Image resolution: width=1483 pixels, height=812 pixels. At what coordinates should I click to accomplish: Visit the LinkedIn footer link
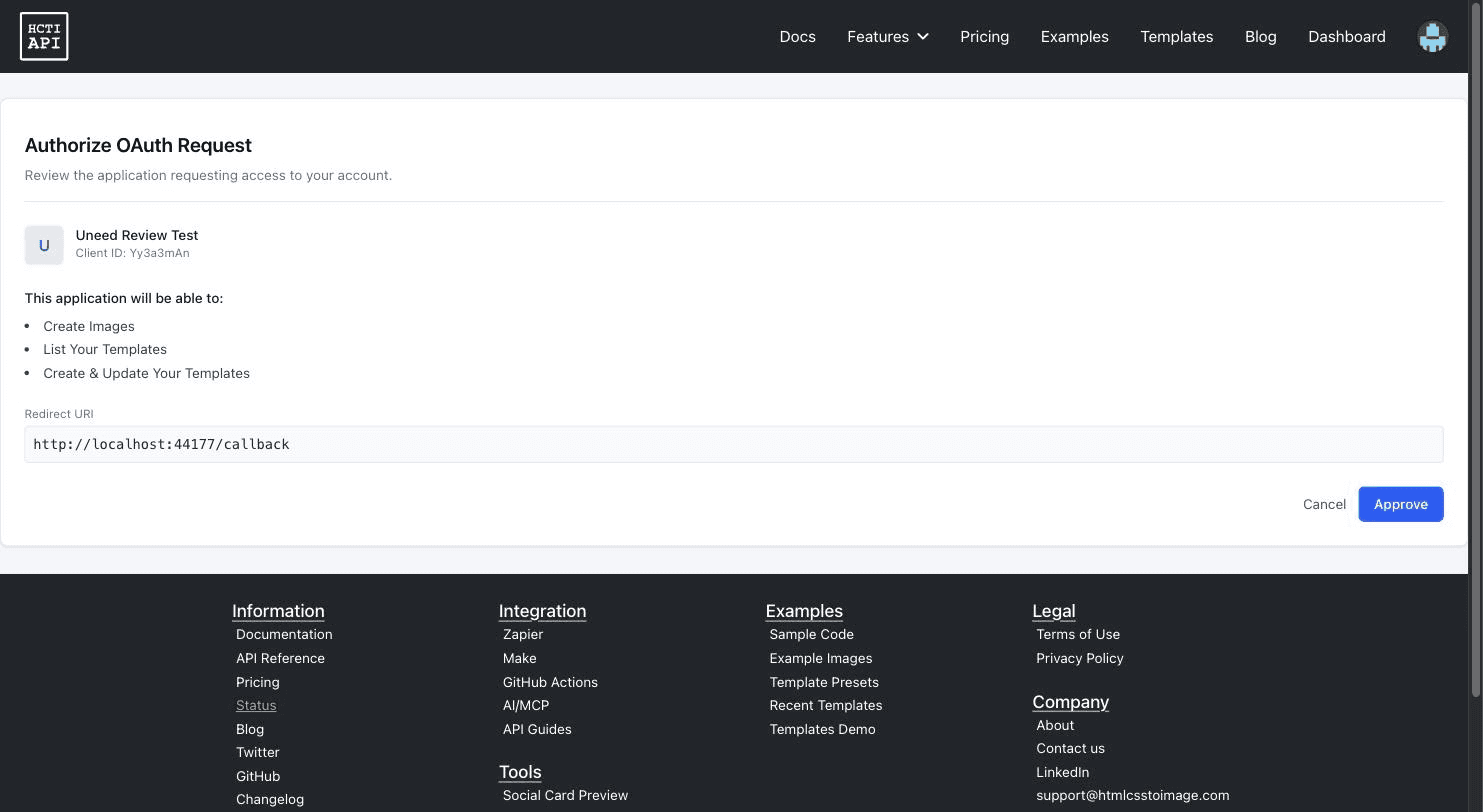tap(1062, 772)
